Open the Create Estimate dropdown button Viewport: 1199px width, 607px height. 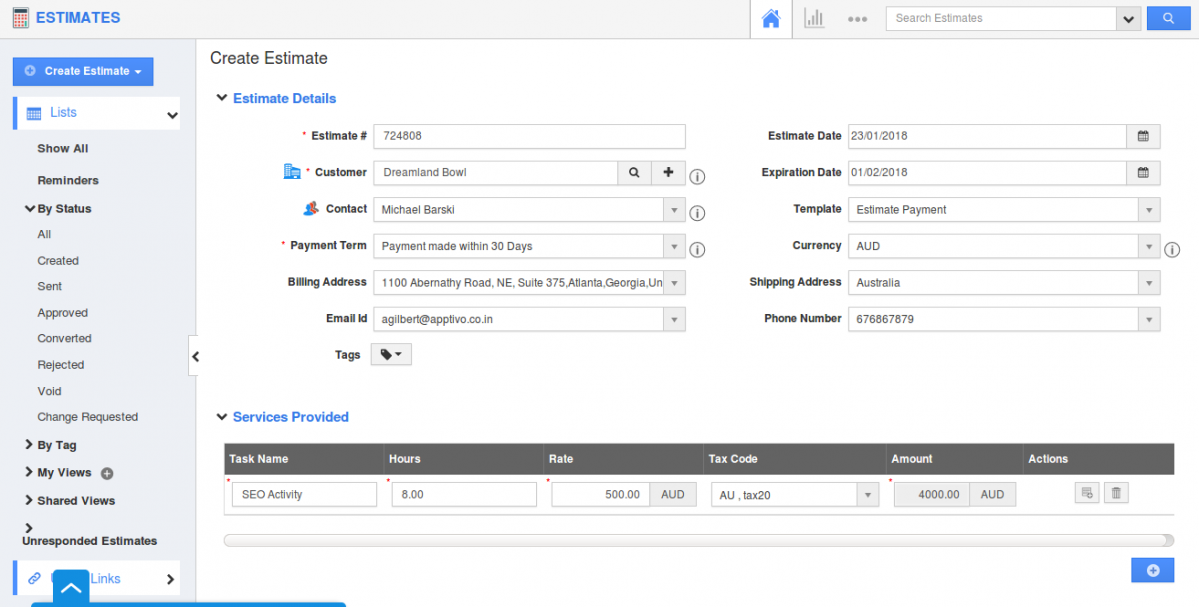click(83, 71)
